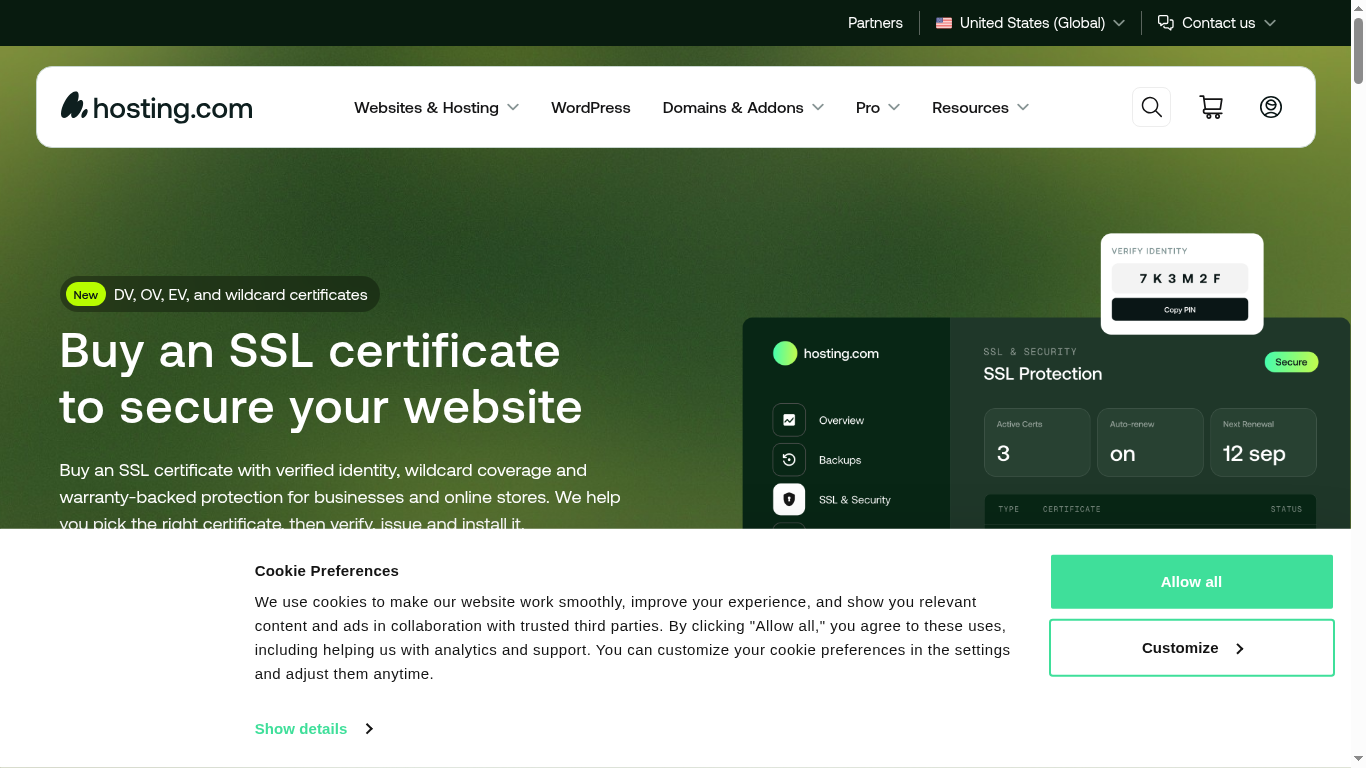1366x768 pixels.
Task: Click the Next Renewal 12 sep card
Action: click(x=1263, y=442)
